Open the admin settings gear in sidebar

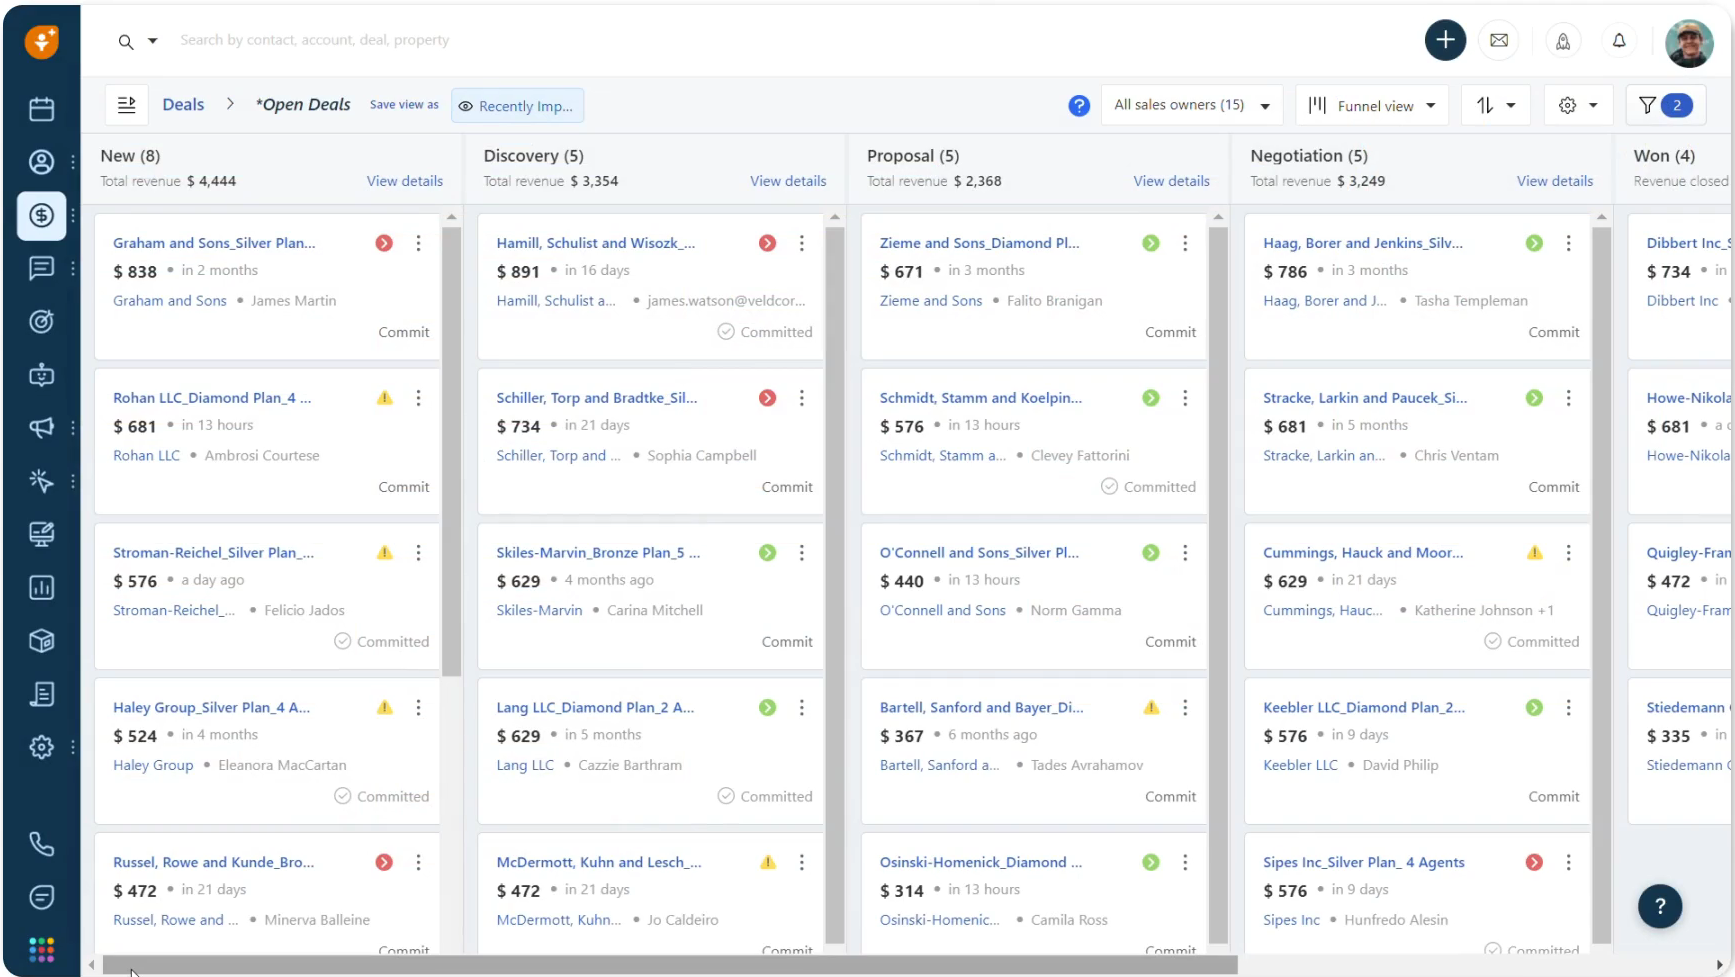[x=41, y=747]
